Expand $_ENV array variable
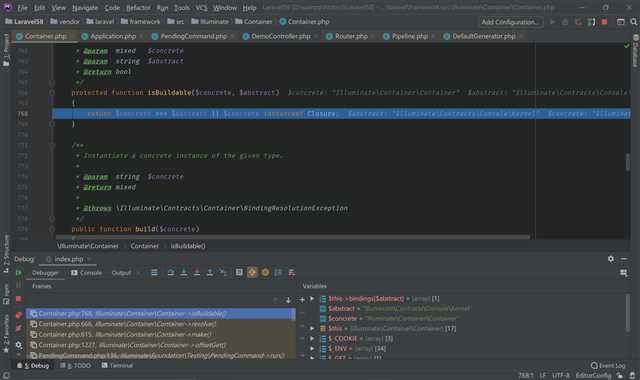The width and height of the screenshot is (640, 380). [x=312, y=349]
